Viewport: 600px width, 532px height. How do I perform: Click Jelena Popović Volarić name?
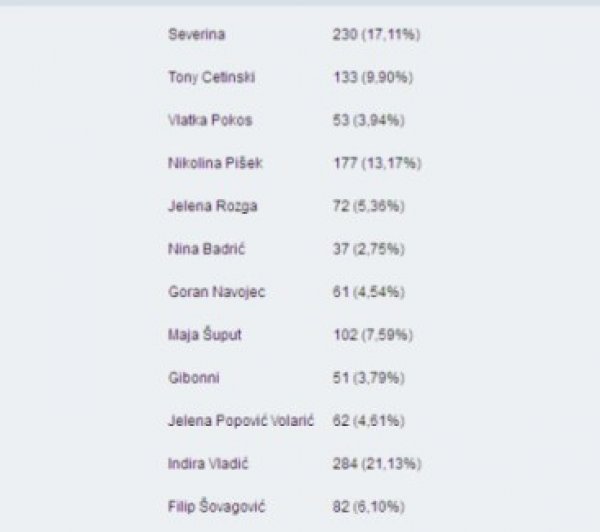tap(241, 421)
